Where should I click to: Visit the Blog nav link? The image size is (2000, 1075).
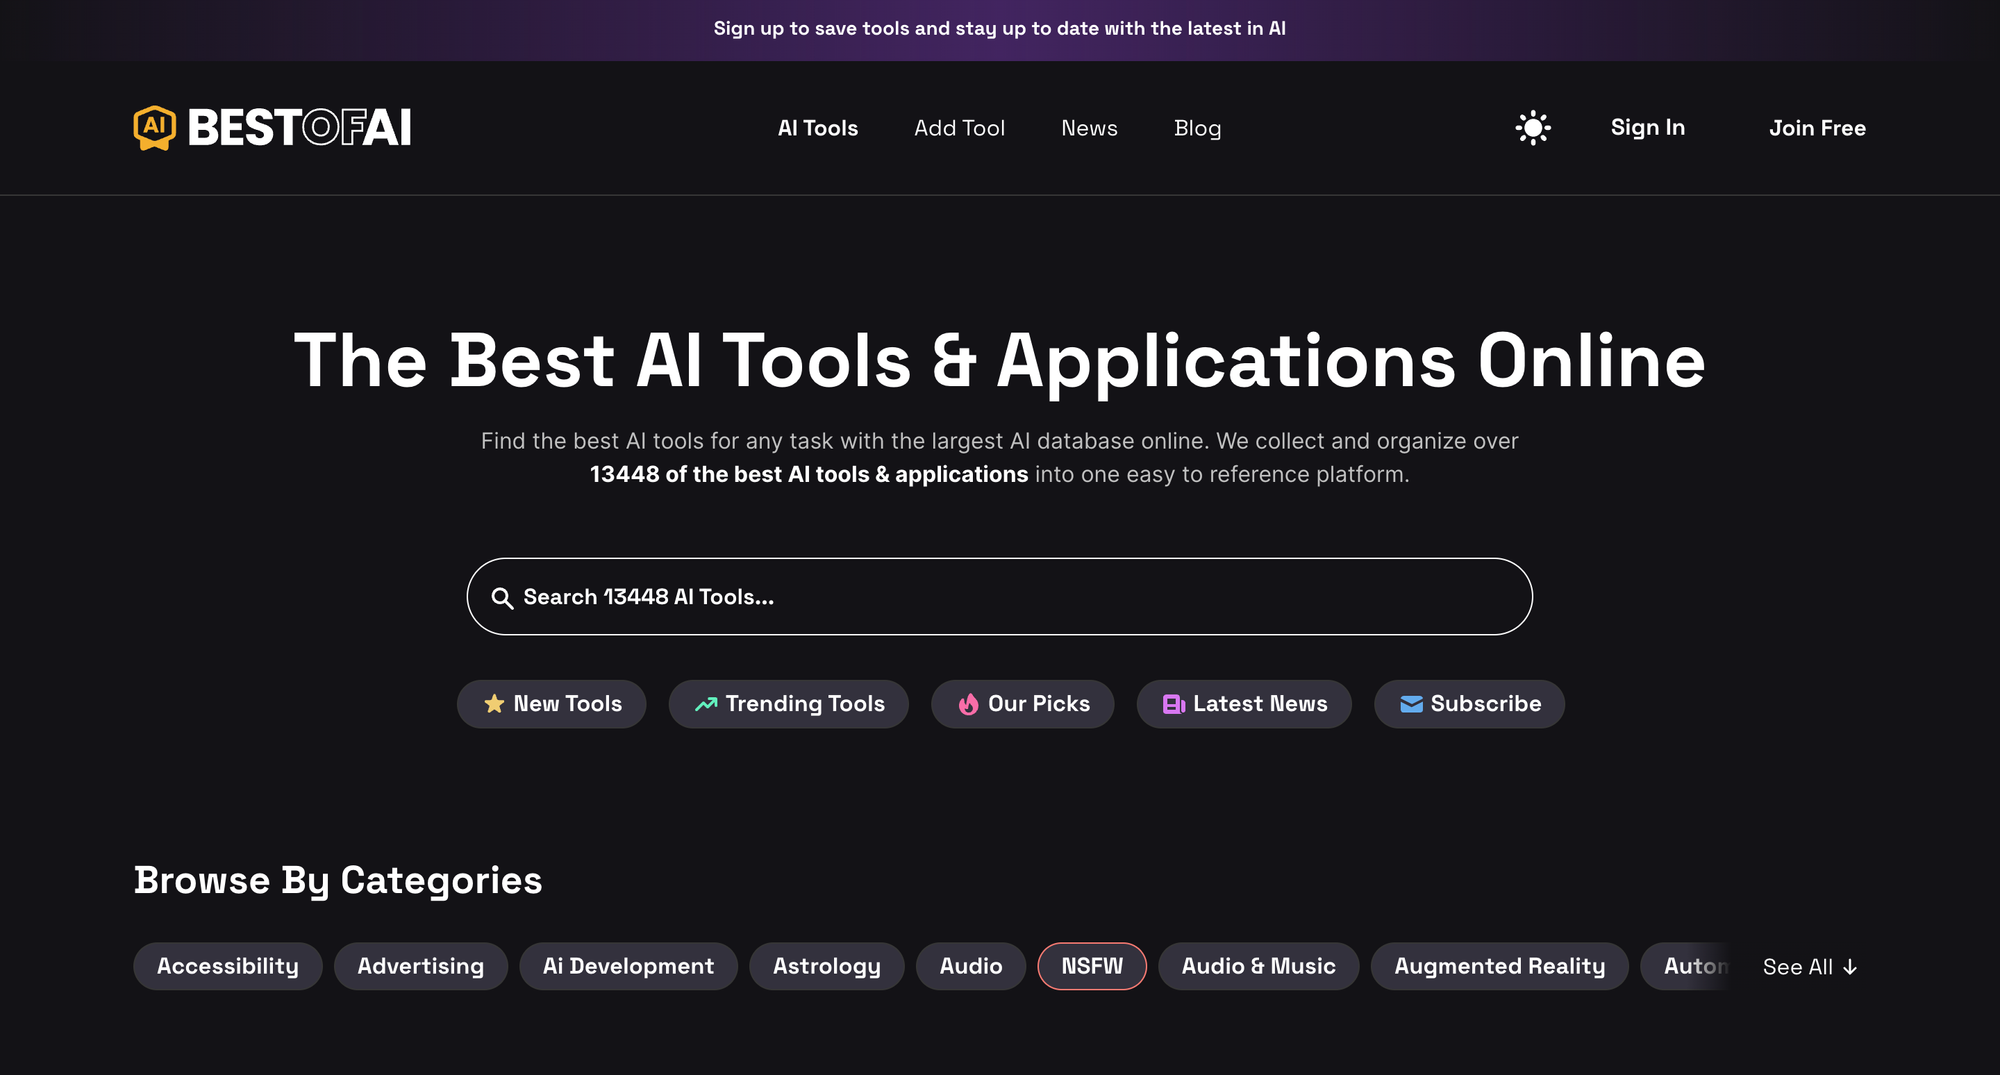tap(1197, 128)
